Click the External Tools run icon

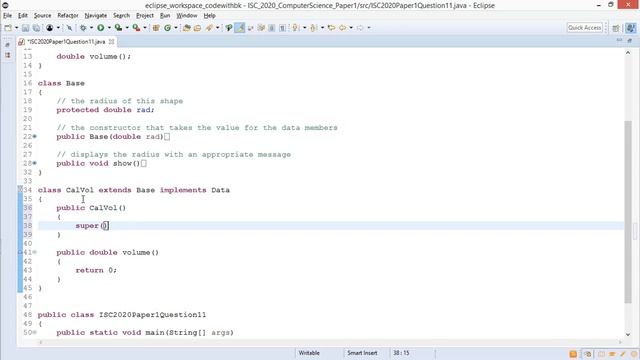pos(136,28)
